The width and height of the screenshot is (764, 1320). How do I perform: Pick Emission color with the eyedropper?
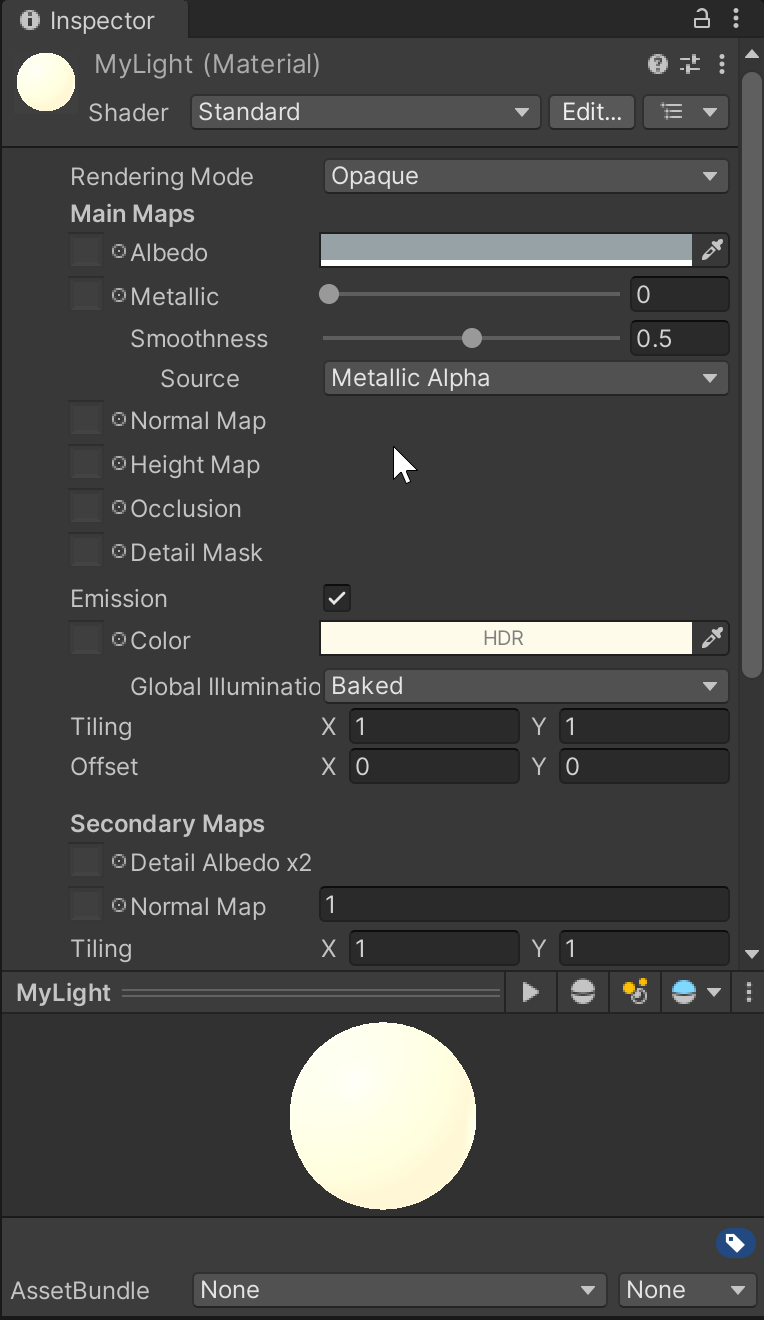click(712, 638)
